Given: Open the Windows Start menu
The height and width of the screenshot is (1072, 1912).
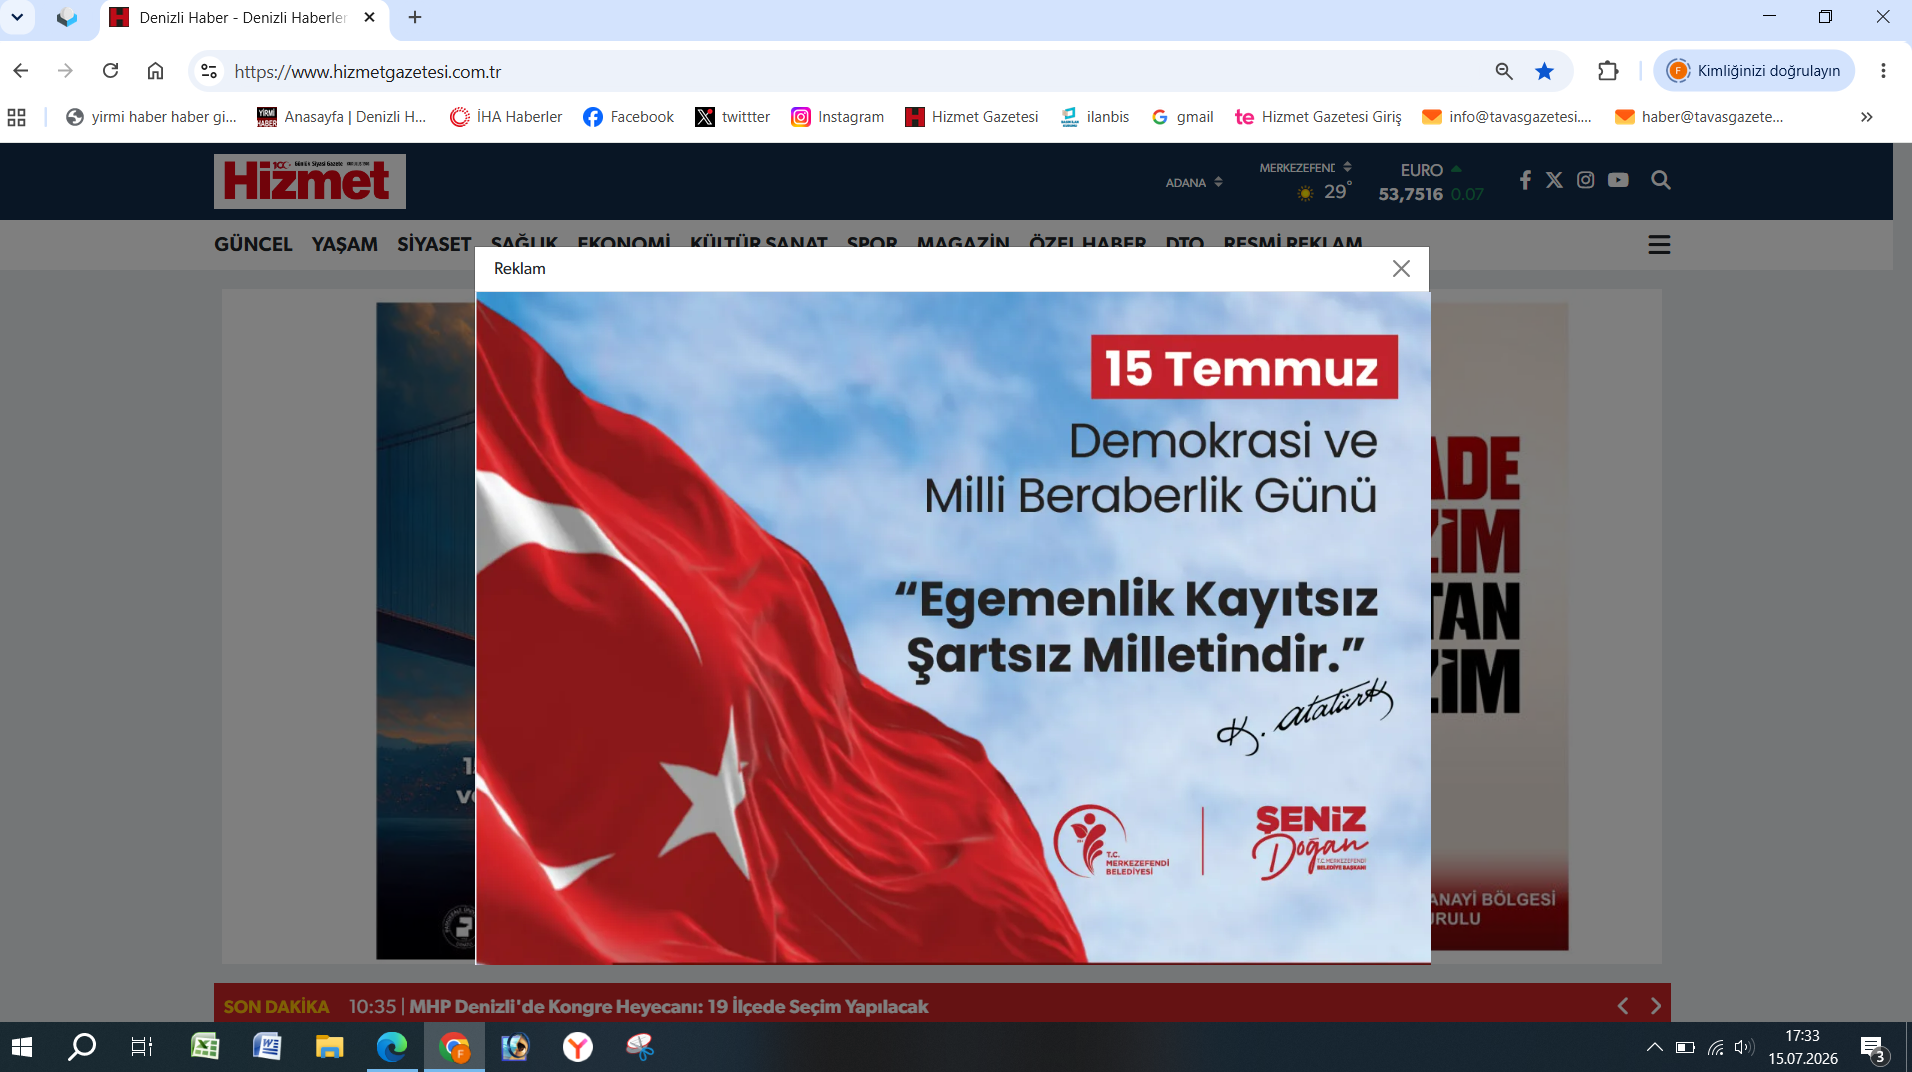Looking at the screenshot, I should [22, 1047].
